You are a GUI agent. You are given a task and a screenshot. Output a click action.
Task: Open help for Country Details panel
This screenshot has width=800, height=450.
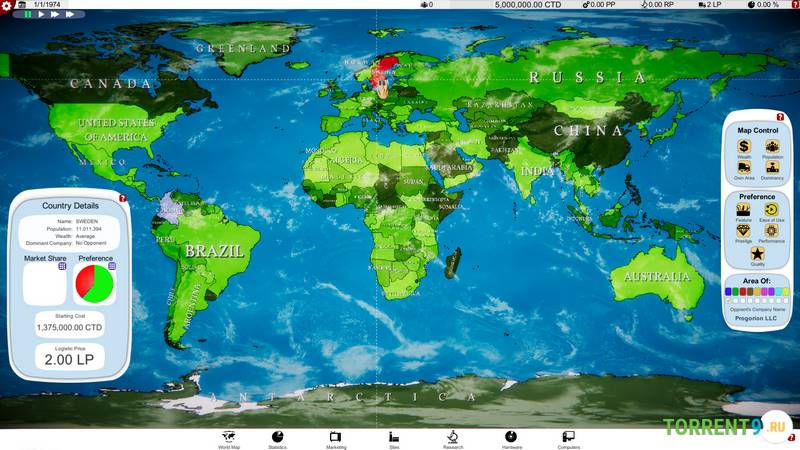click(x=123, y=198)
